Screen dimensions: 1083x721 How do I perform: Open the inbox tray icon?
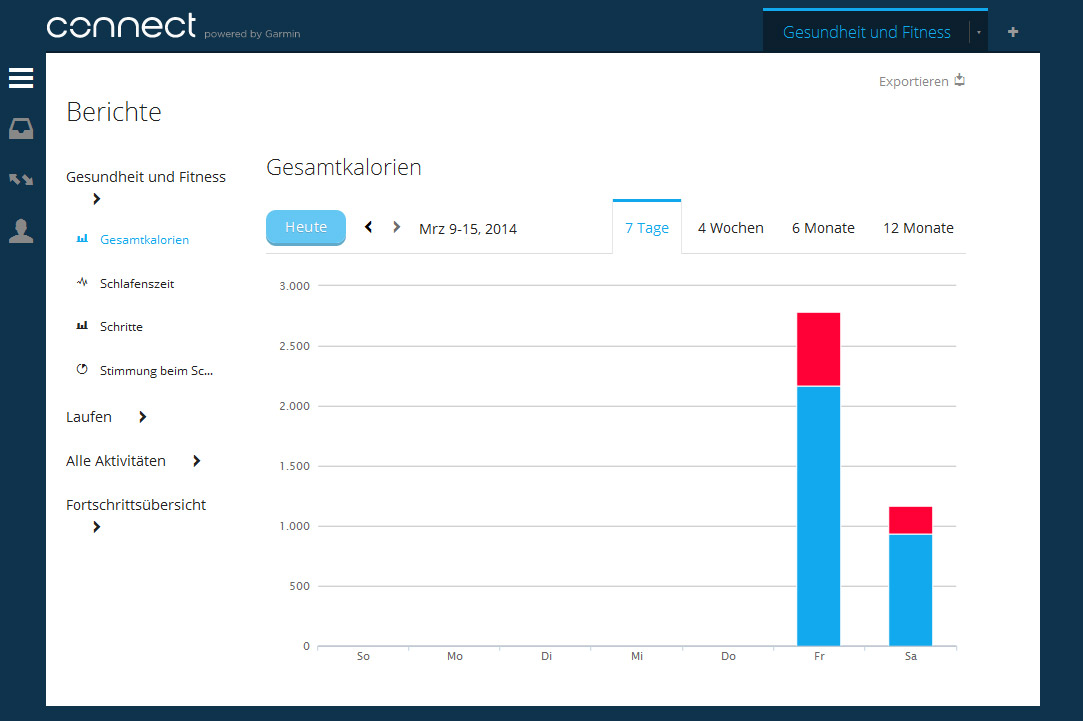tap(21, 129)
